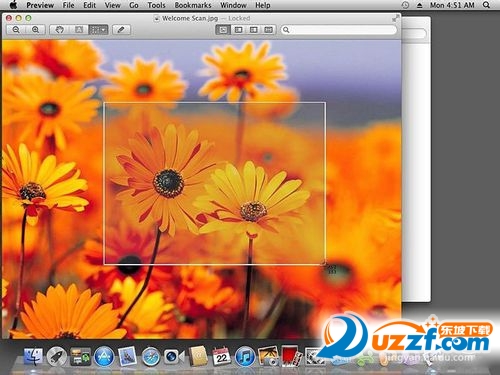This screenshot has width=500, height=375.
Task: Open the Apple menu
Action: pos(13,5)
